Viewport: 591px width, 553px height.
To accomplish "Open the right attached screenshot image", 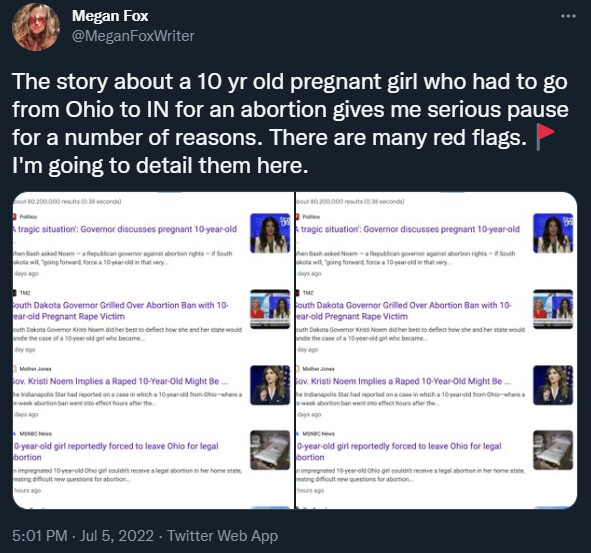I will (x=436, y=350).
